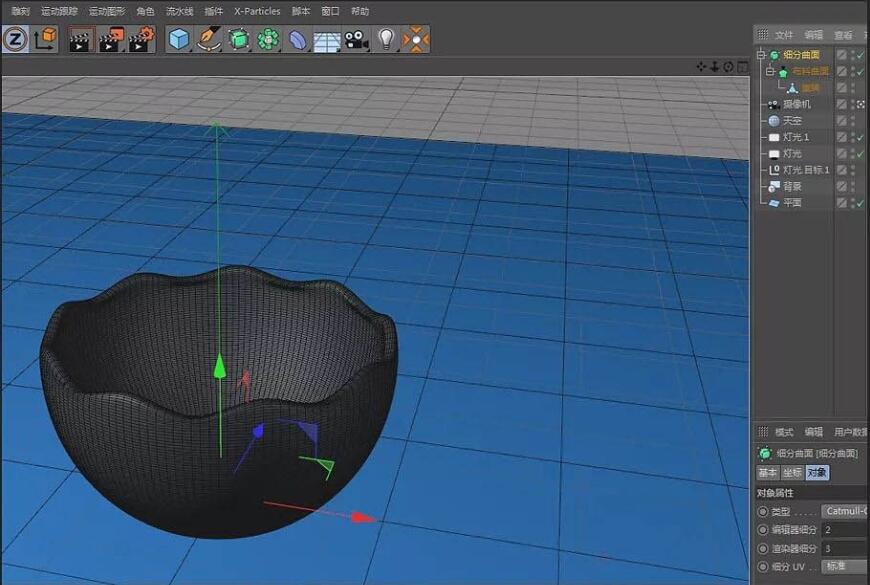Add a Cube primitive object
Screen dimensions: 870x585
pyautogui.click(x=179, y=39)
